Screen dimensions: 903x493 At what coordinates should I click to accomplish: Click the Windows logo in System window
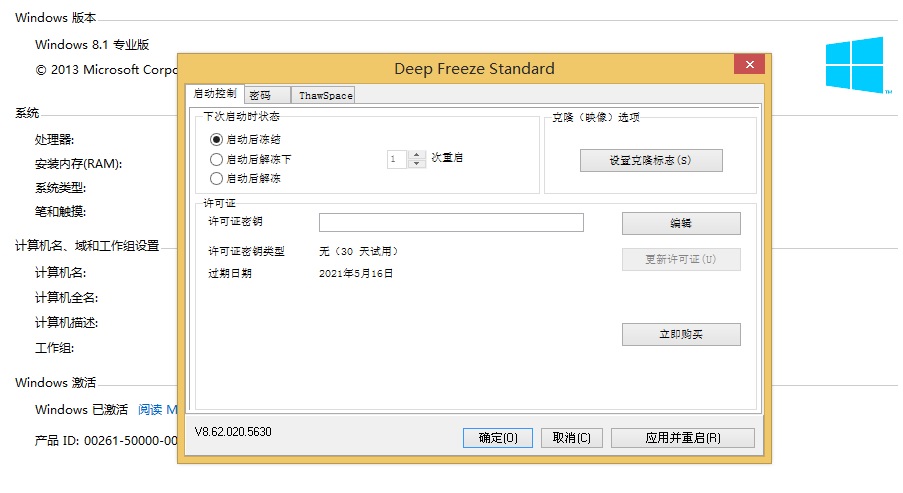[855, 65]
